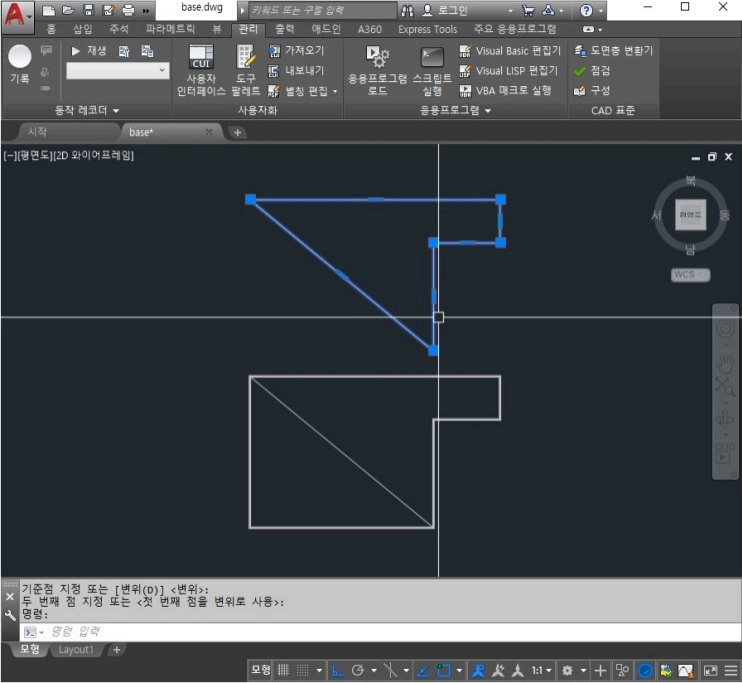Open the annotation scale 1:1 dropdown
Viewport: 742px width, 683px height.
point(541,670)
